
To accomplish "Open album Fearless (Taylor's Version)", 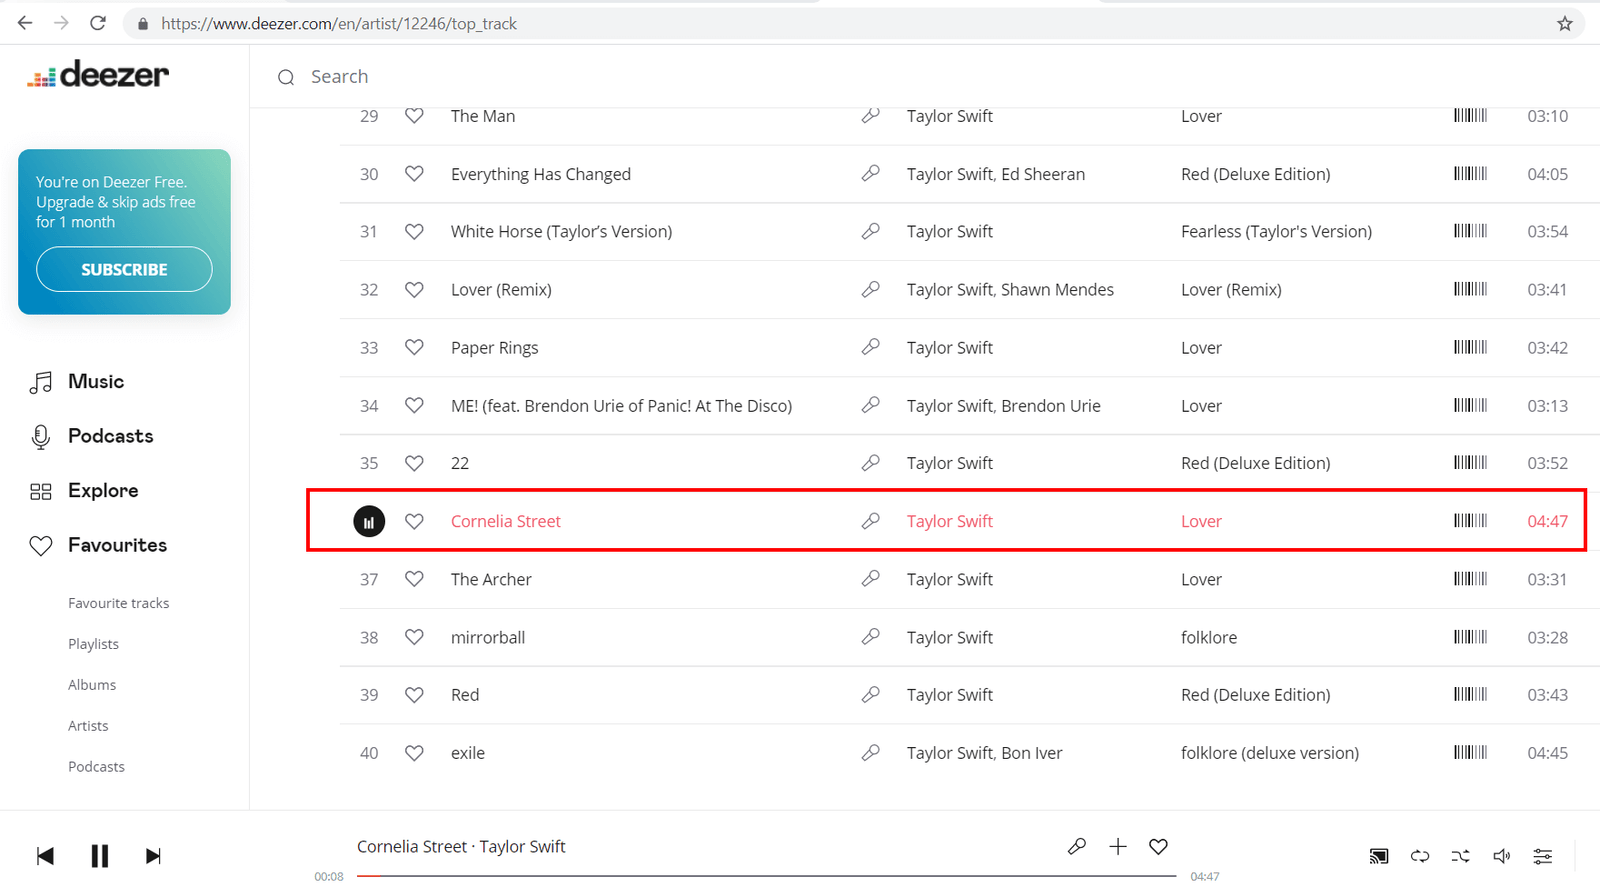I will click(1276, 231).
